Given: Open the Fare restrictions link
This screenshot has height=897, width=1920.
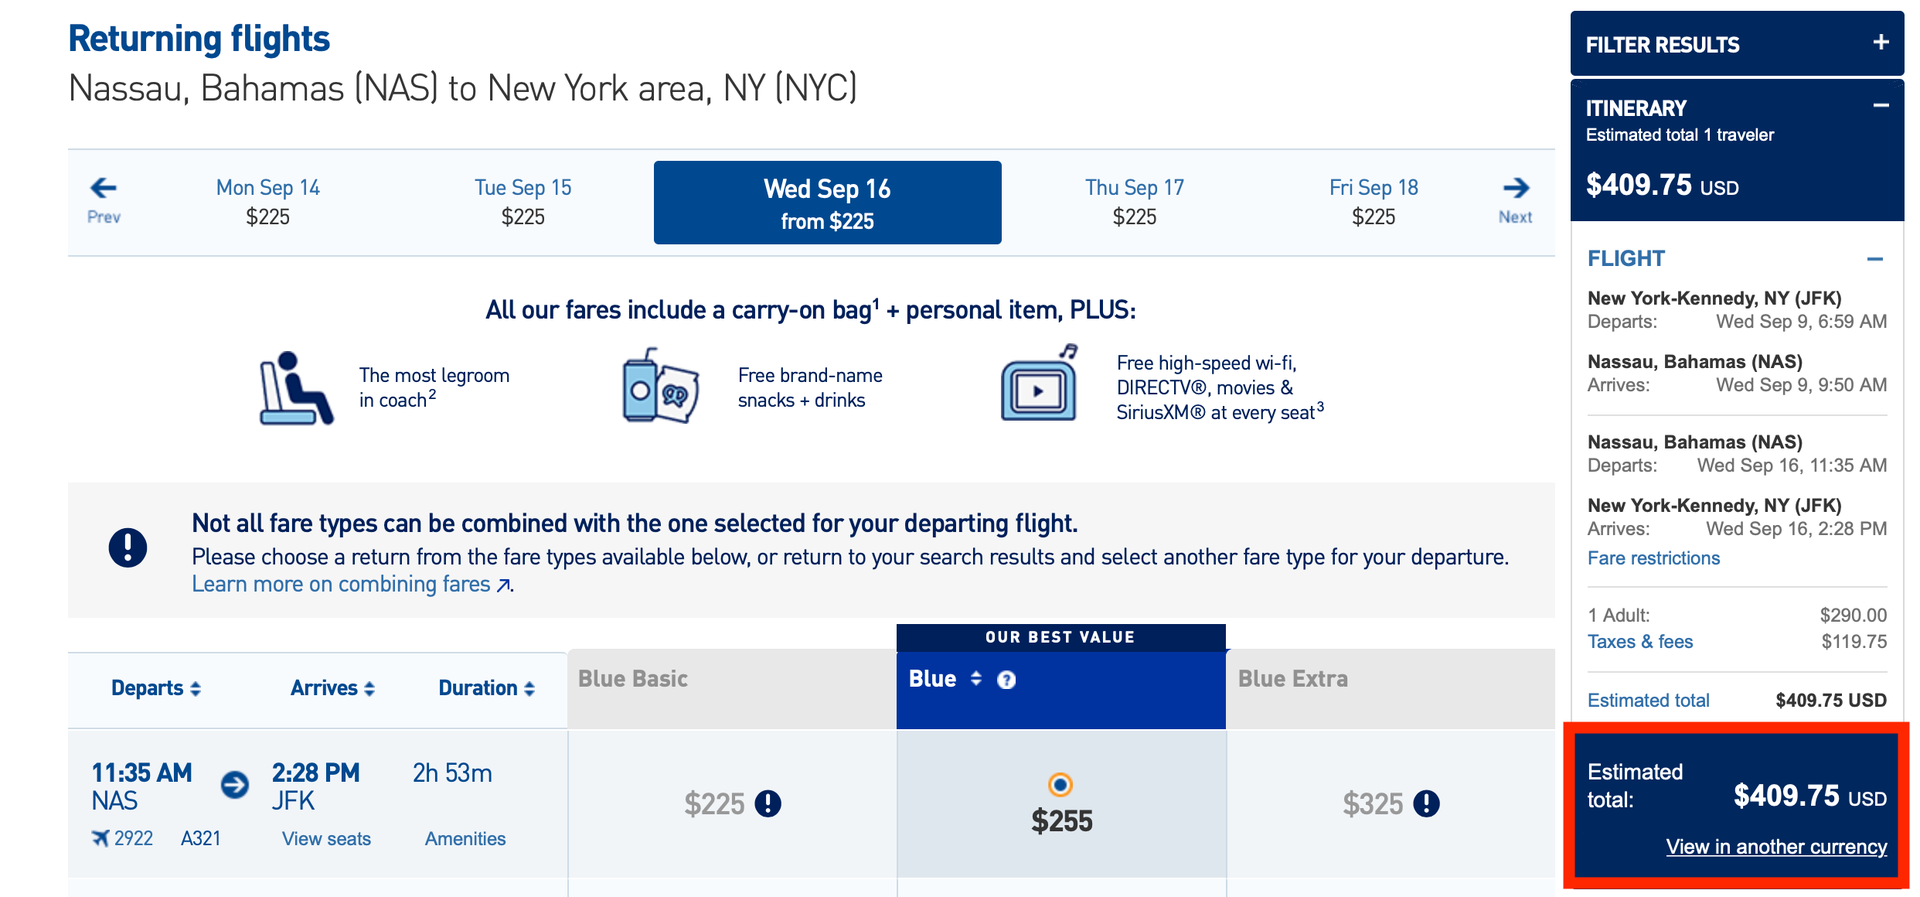Looking at the screenshot, I should (x=1653, y=558).
